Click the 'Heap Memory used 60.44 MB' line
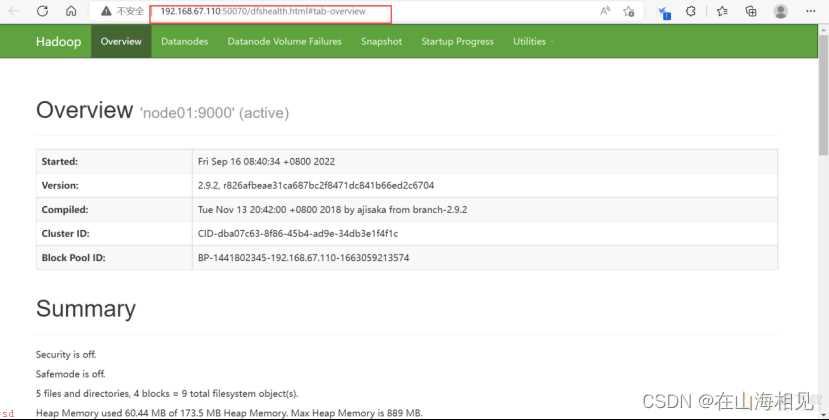Screen dimensions: 829x420 tap(229, 413)
